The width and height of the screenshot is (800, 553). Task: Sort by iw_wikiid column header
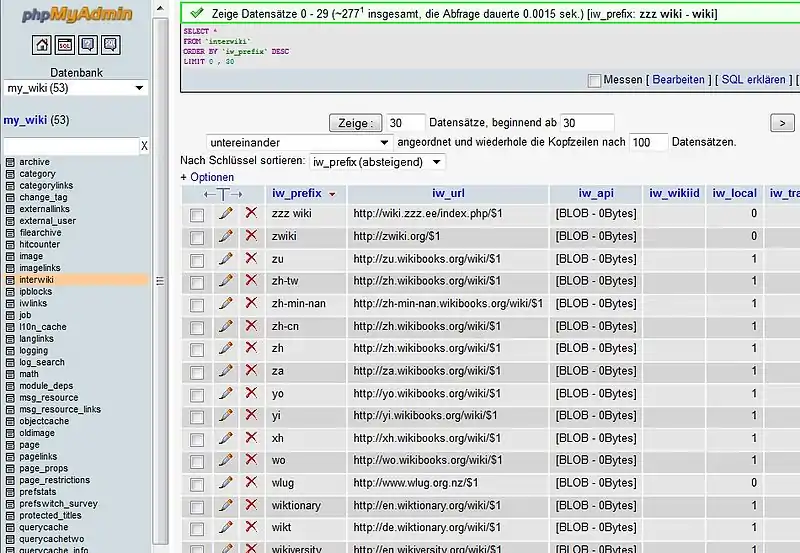click(674, 193)
